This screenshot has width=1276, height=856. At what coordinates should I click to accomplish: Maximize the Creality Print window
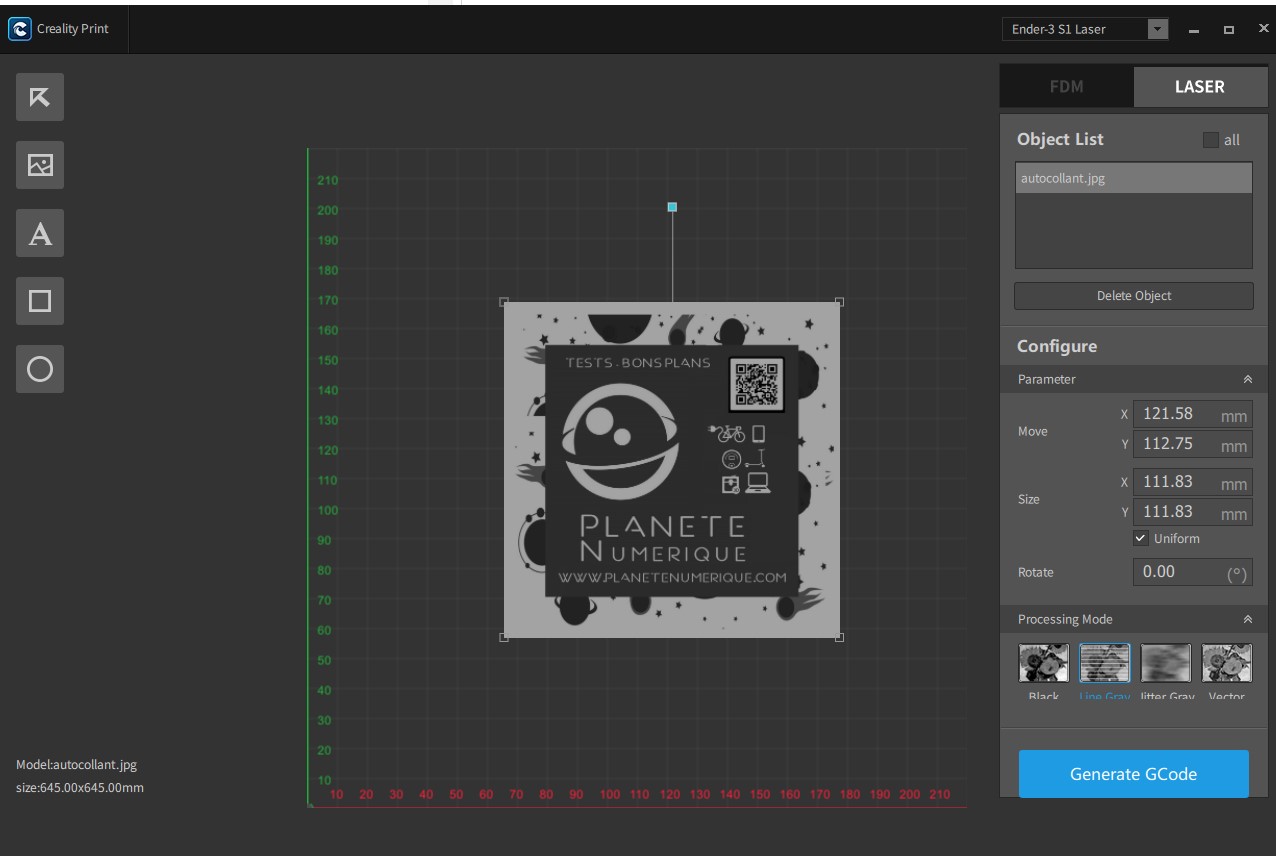tap(1229, 29)
